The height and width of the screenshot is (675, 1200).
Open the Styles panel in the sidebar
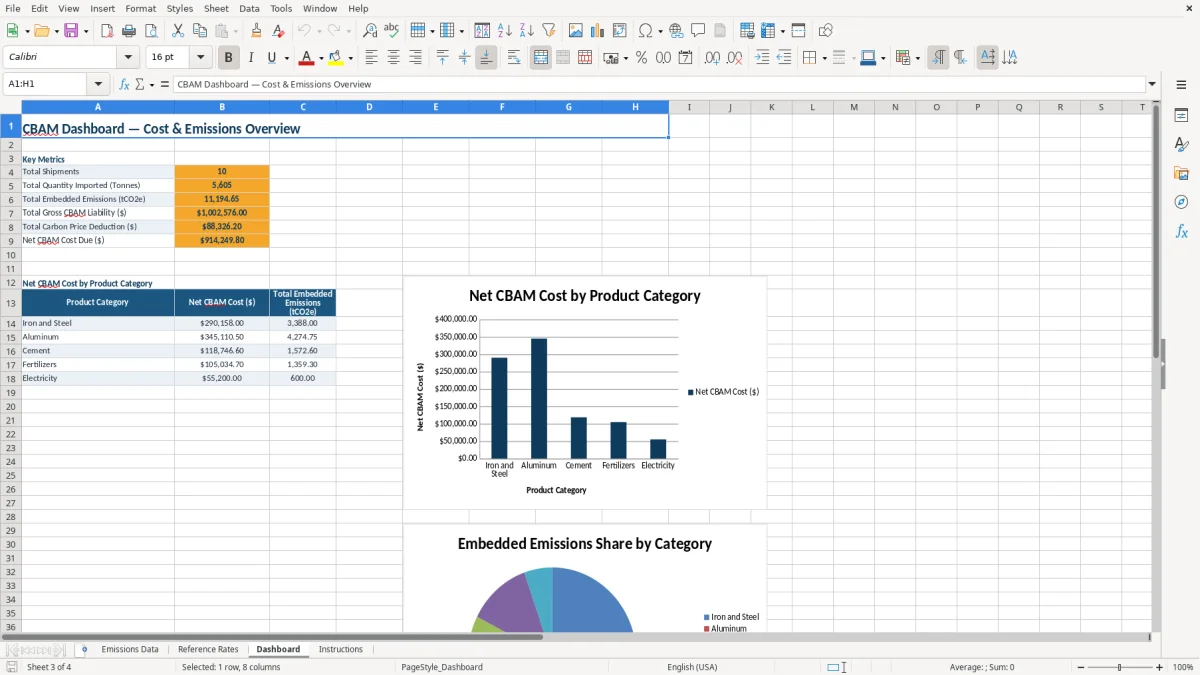pos(1181,144)
